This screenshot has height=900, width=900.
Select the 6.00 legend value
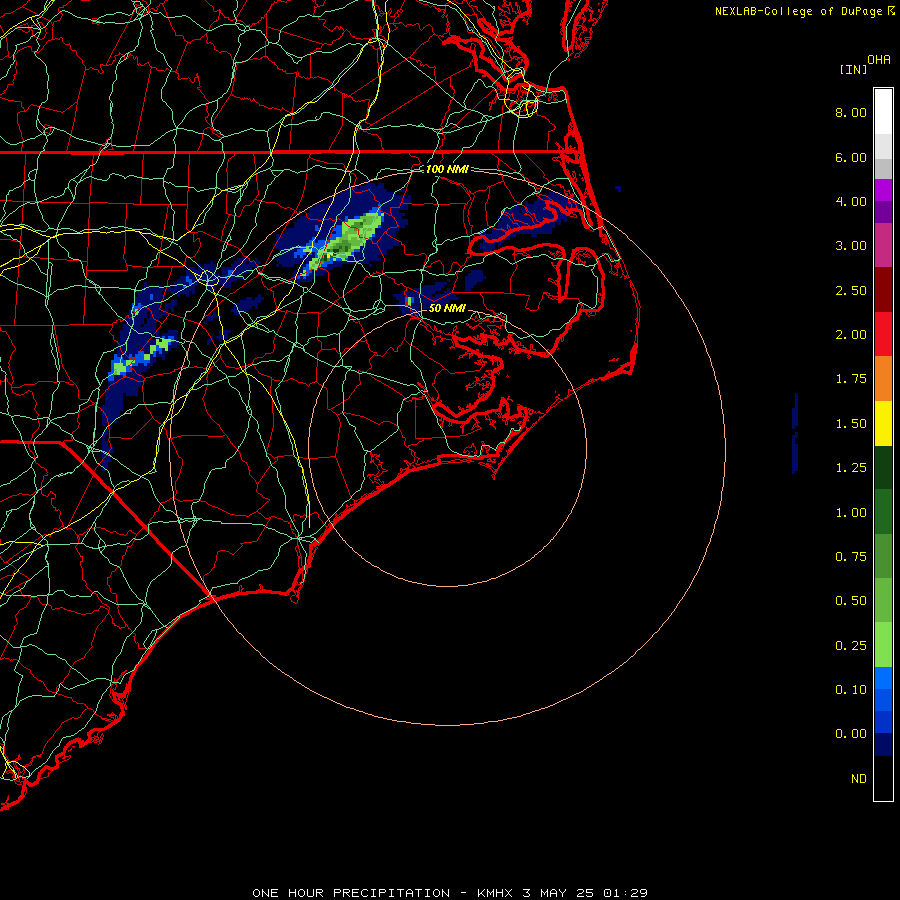click(851, 157)
